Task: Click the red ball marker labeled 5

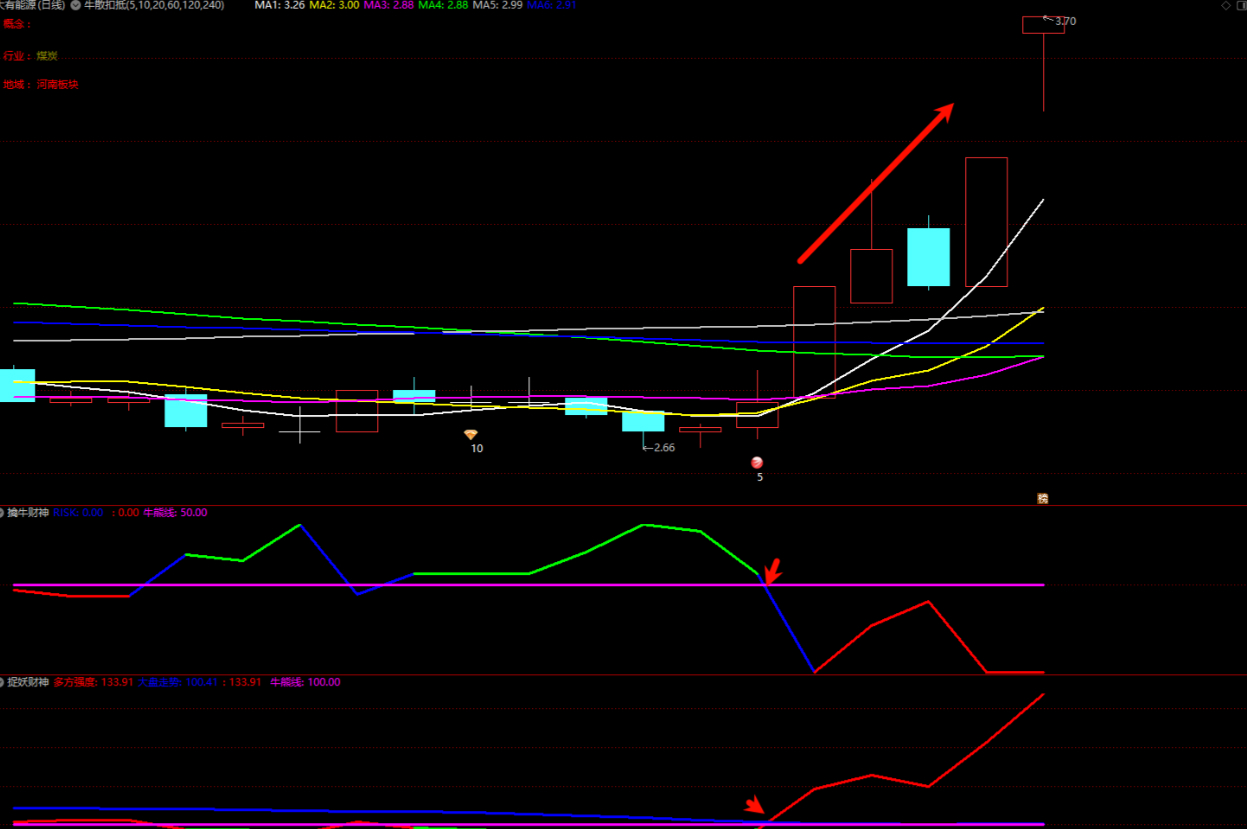Action: [x=758, y=462]
